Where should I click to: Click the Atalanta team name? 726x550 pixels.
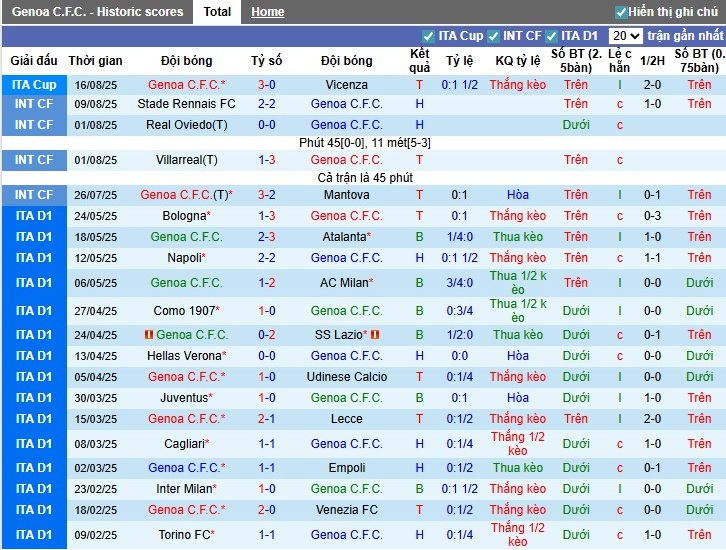coord(345,237)
